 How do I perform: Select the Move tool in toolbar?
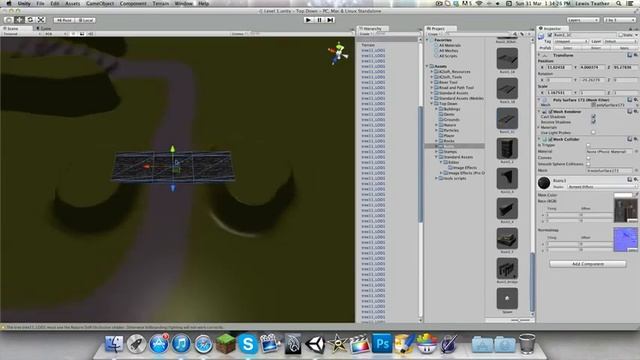(19, 20)
